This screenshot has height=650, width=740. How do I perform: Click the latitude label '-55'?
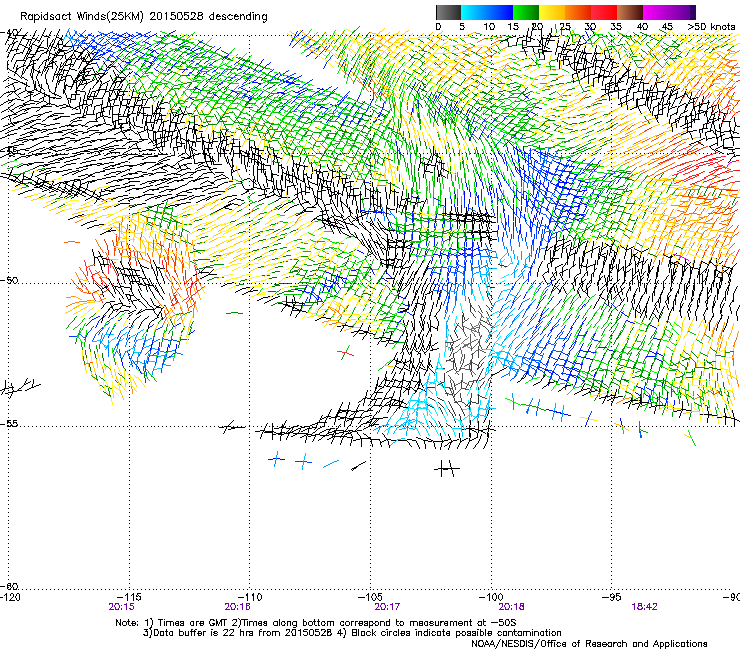[10, 424]
